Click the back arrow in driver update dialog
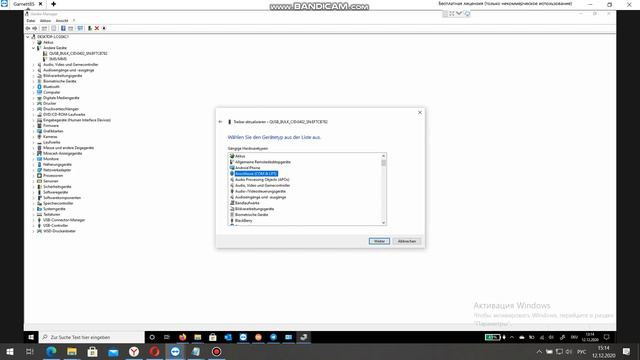 220,122
